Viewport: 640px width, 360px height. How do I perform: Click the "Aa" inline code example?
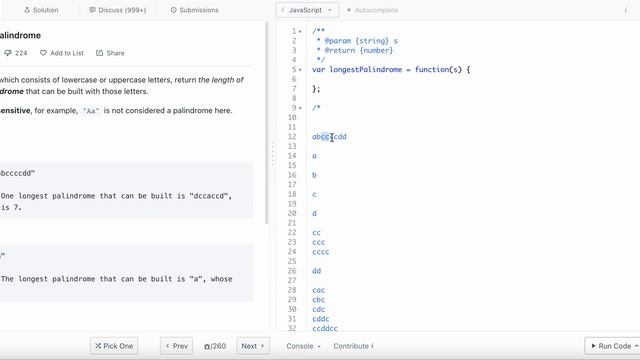(x=91, y=111)
